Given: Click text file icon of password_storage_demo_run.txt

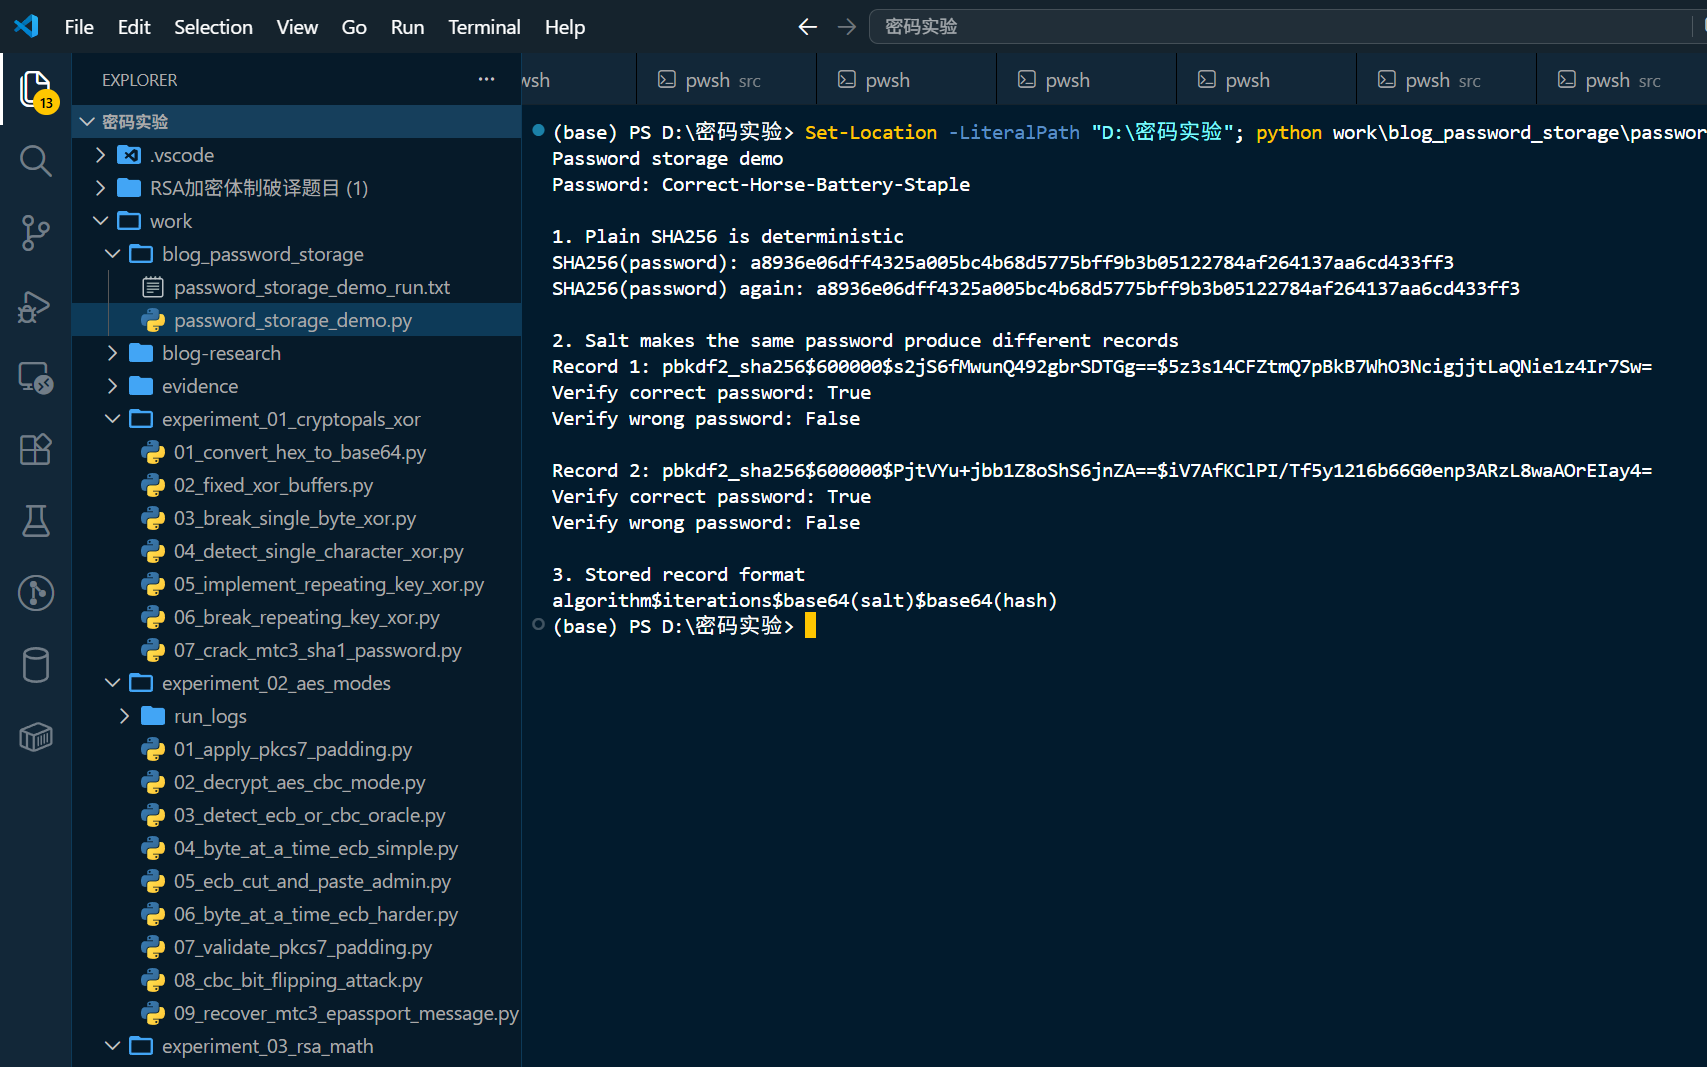Looking at the screenshot, I should click(153, 288).
